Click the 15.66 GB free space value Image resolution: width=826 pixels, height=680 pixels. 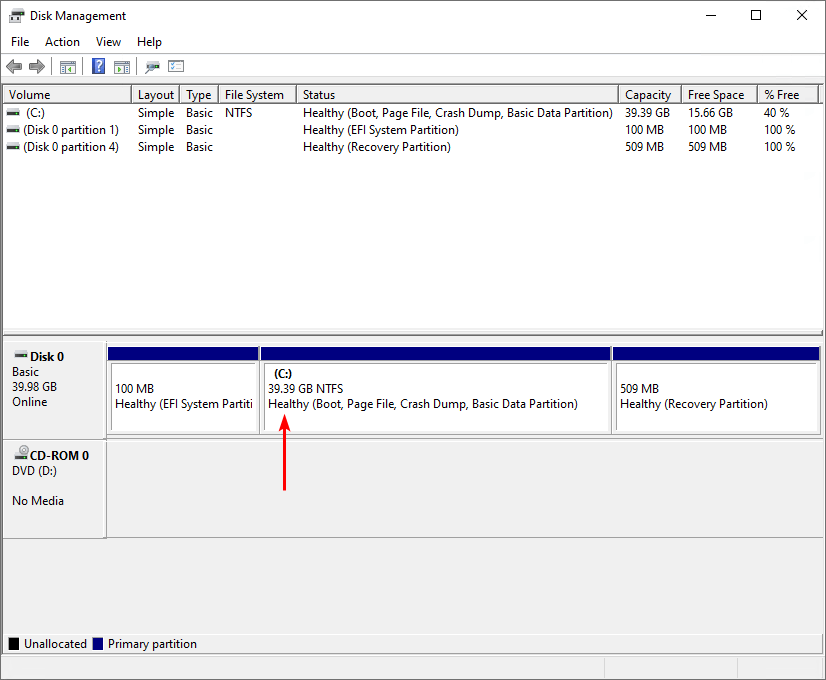(710, 113)
